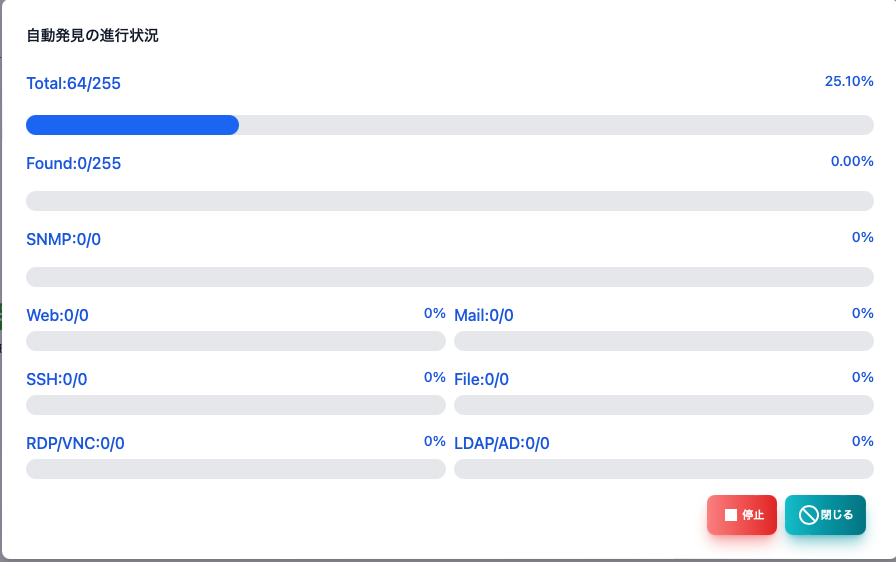Click the prohibition circle icon on 閉じる
The height and width of the screenshot is (562, 896).
809,515
